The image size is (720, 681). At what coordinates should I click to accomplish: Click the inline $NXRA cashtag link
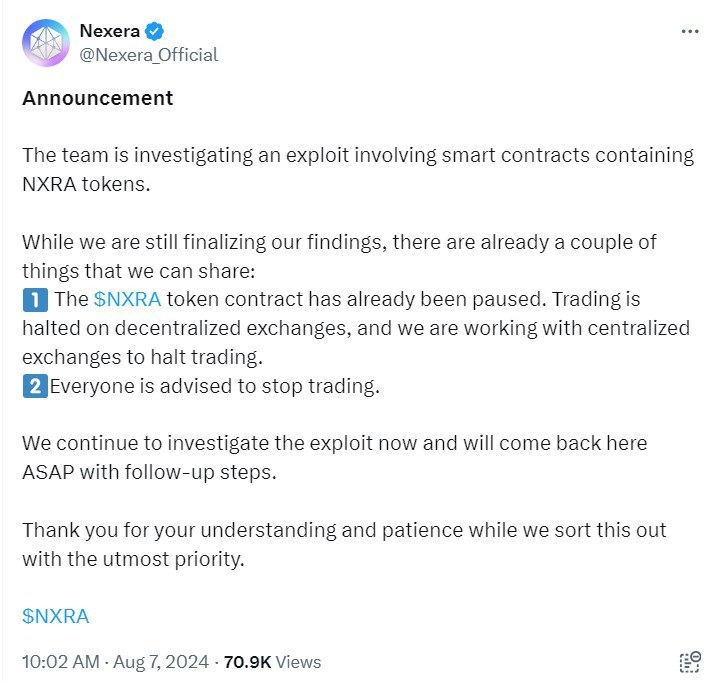coord(127,299)
